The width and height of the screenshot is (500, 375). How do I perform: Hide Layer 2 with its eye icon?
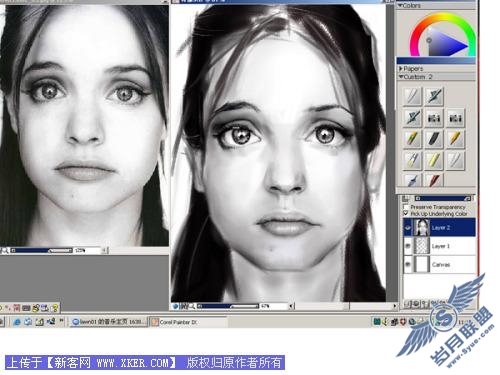[407, 228]
